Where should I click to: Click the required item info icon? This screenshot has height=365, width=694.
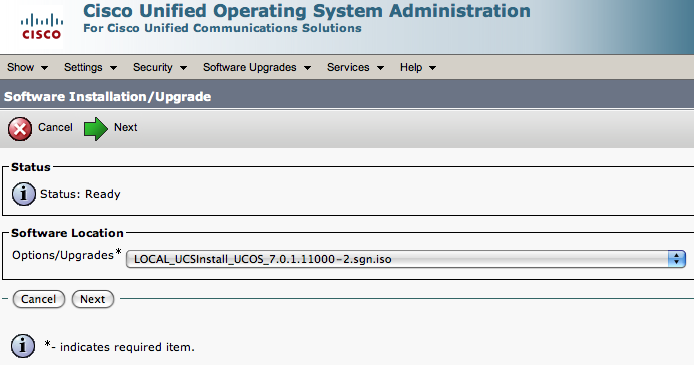pos(23,346)
